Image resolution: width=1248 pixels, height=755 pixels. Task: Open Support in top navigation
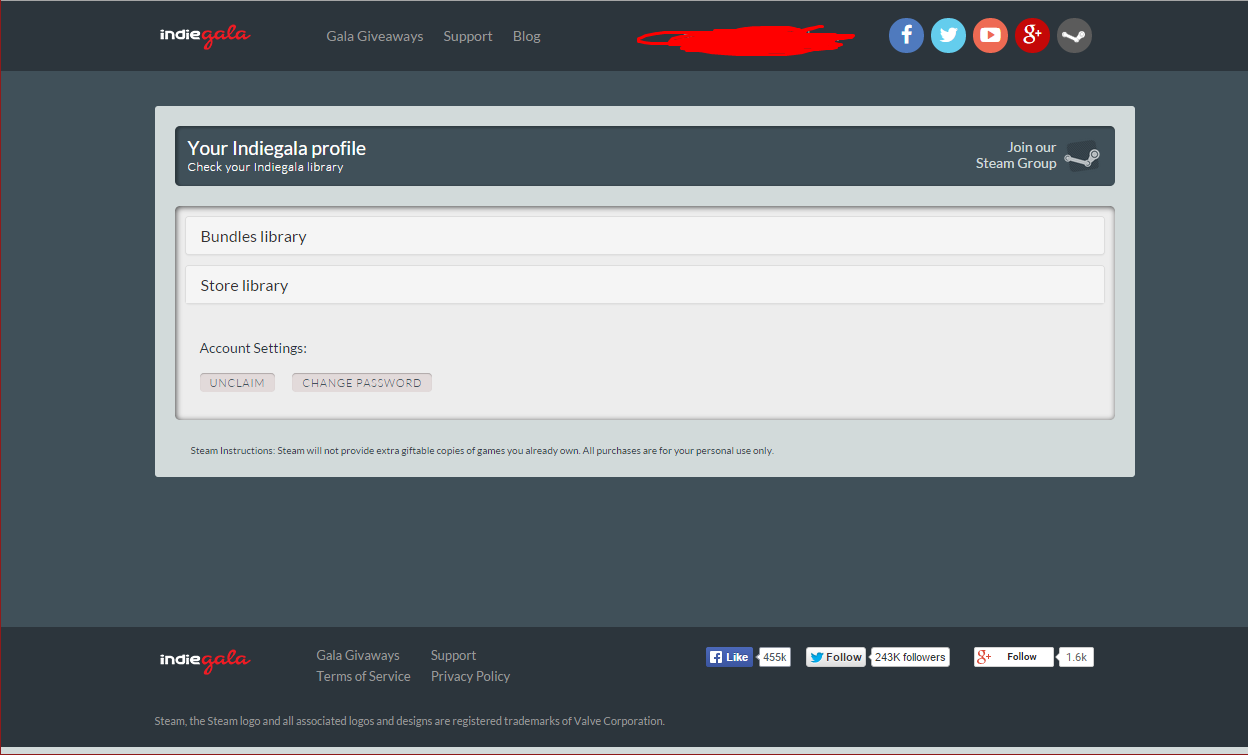tap(467, 36)
